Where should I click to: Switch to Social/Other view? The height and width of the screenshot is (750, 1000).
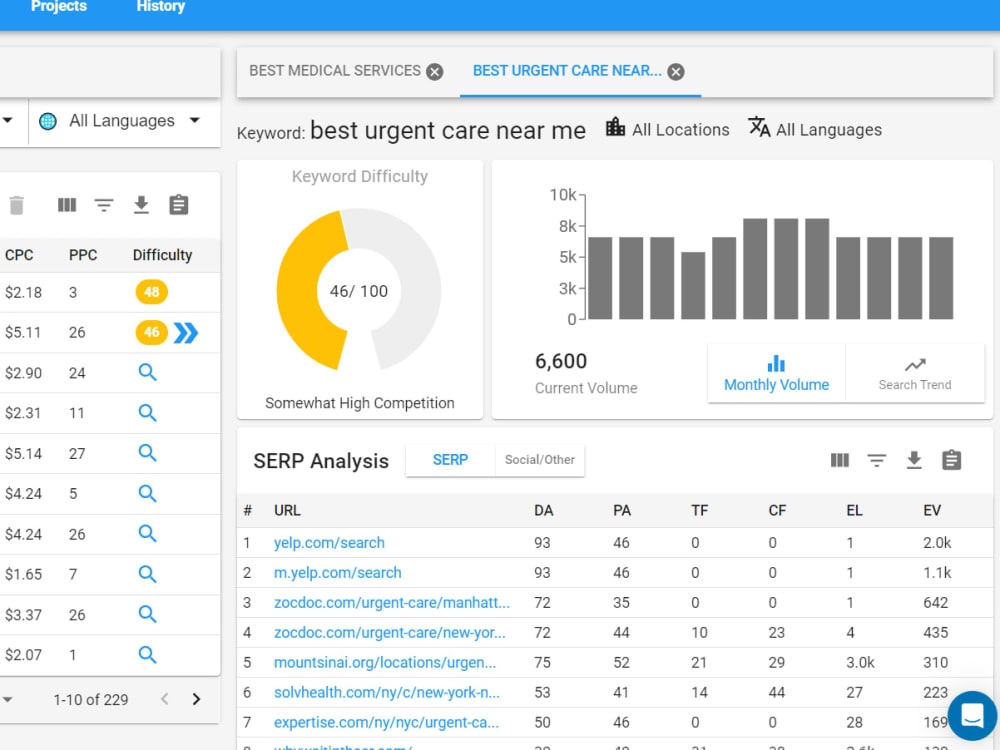click(540, 460)
